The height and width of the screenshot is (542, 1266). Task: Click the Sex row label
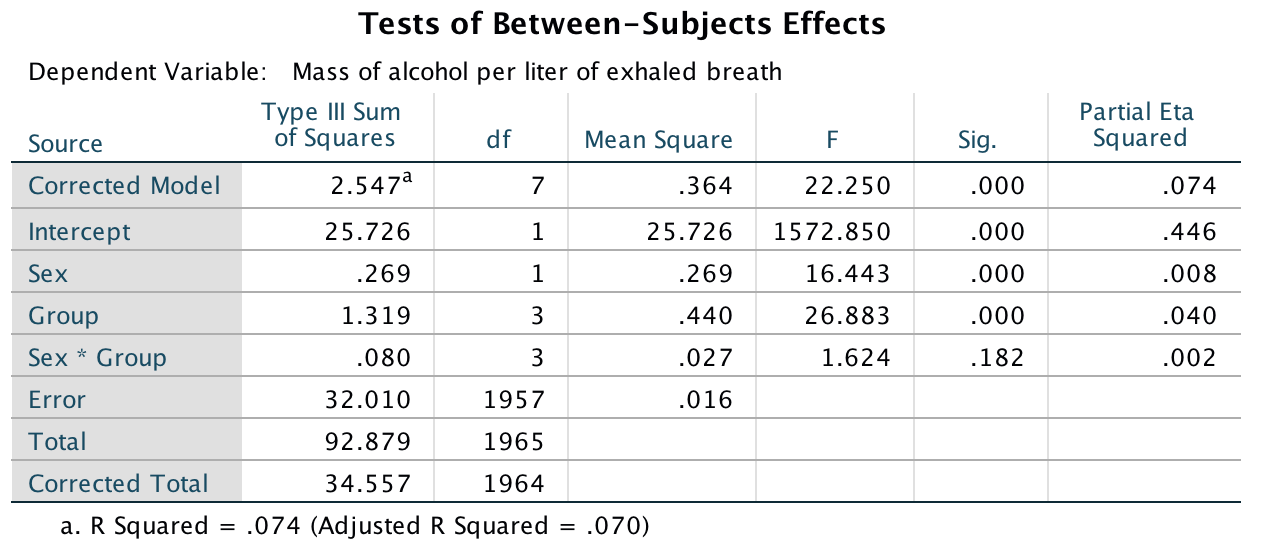[x=47, y=274]
